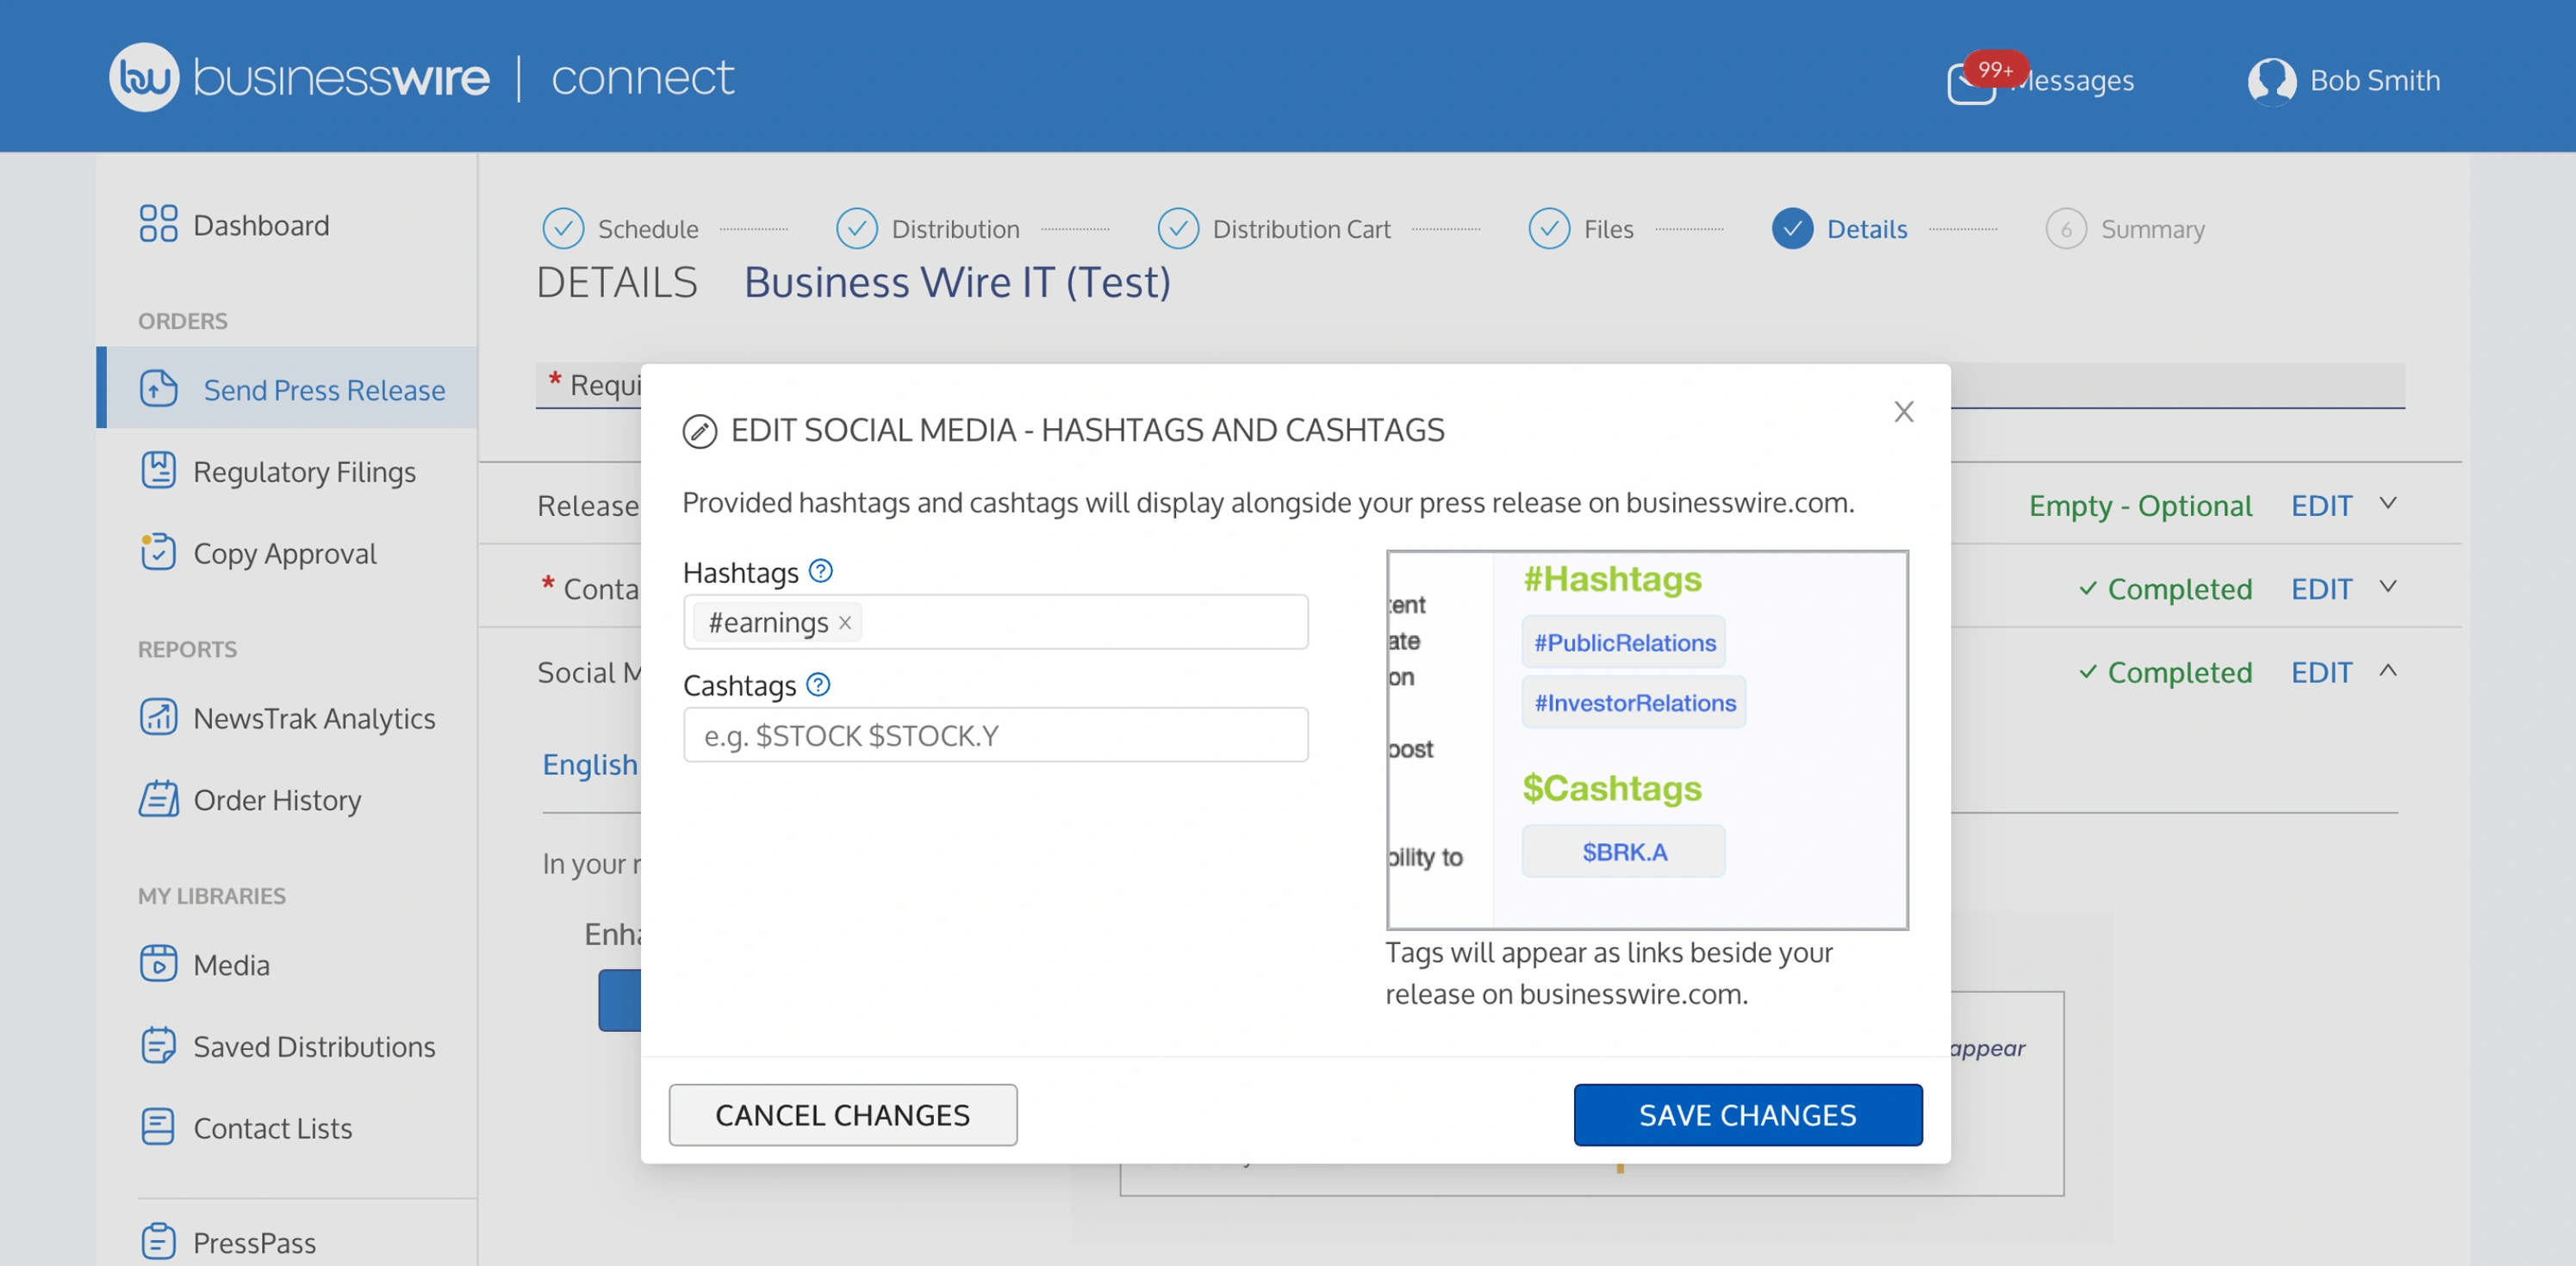Open Contact Lists library
This screenshot has height=1266, width=2576.
point(272,1128)
